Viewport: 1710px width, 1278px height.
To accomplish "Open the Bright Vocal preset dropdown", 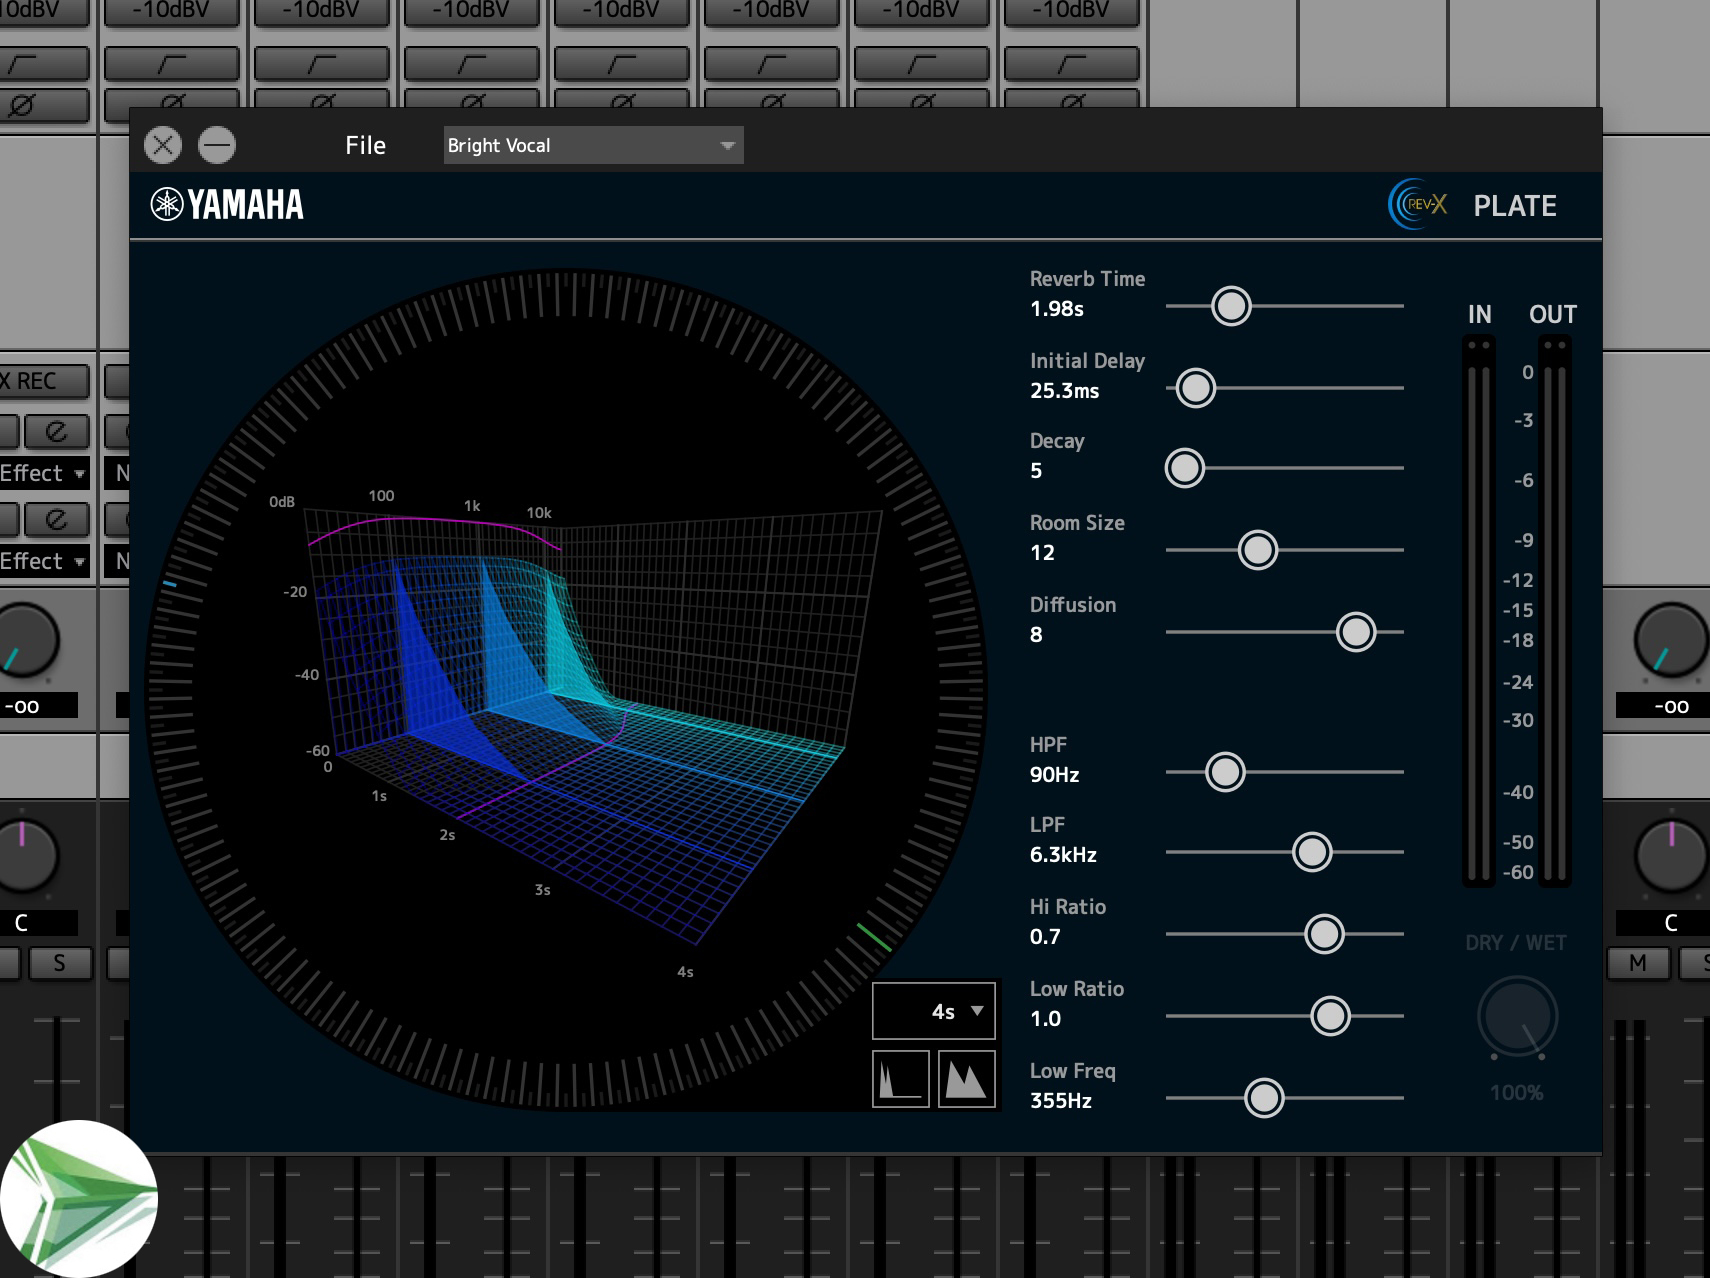I will pyautogui.click(x=593, y=146).
